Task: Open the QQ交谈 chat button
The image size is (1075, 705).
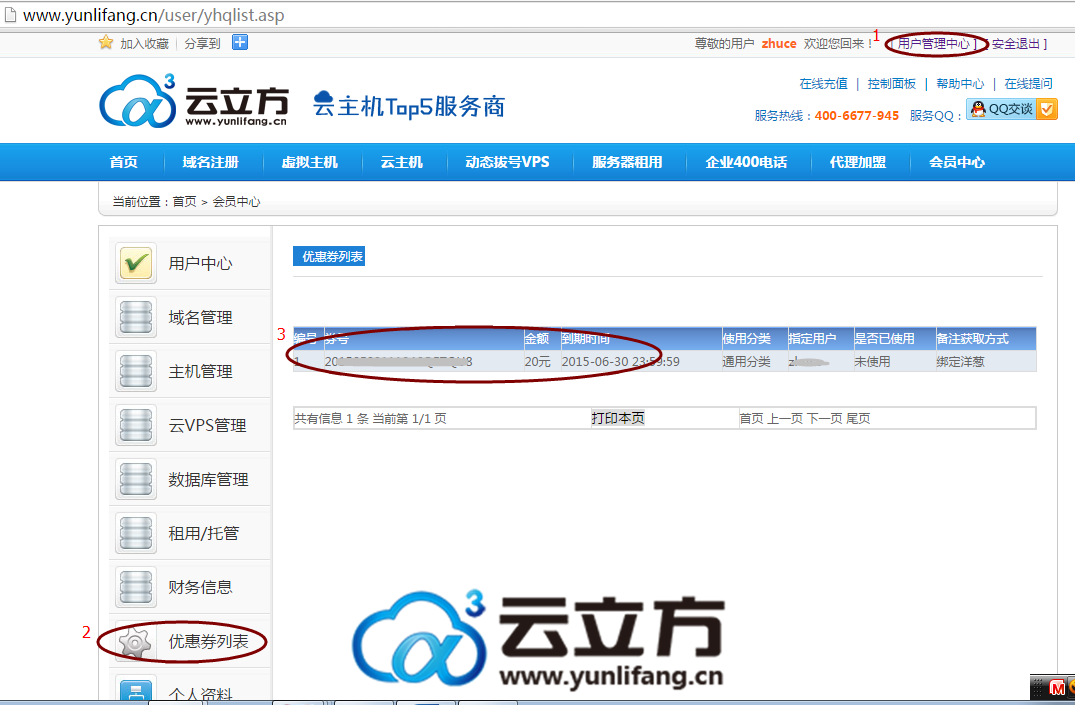Action: pos(1012,109)
